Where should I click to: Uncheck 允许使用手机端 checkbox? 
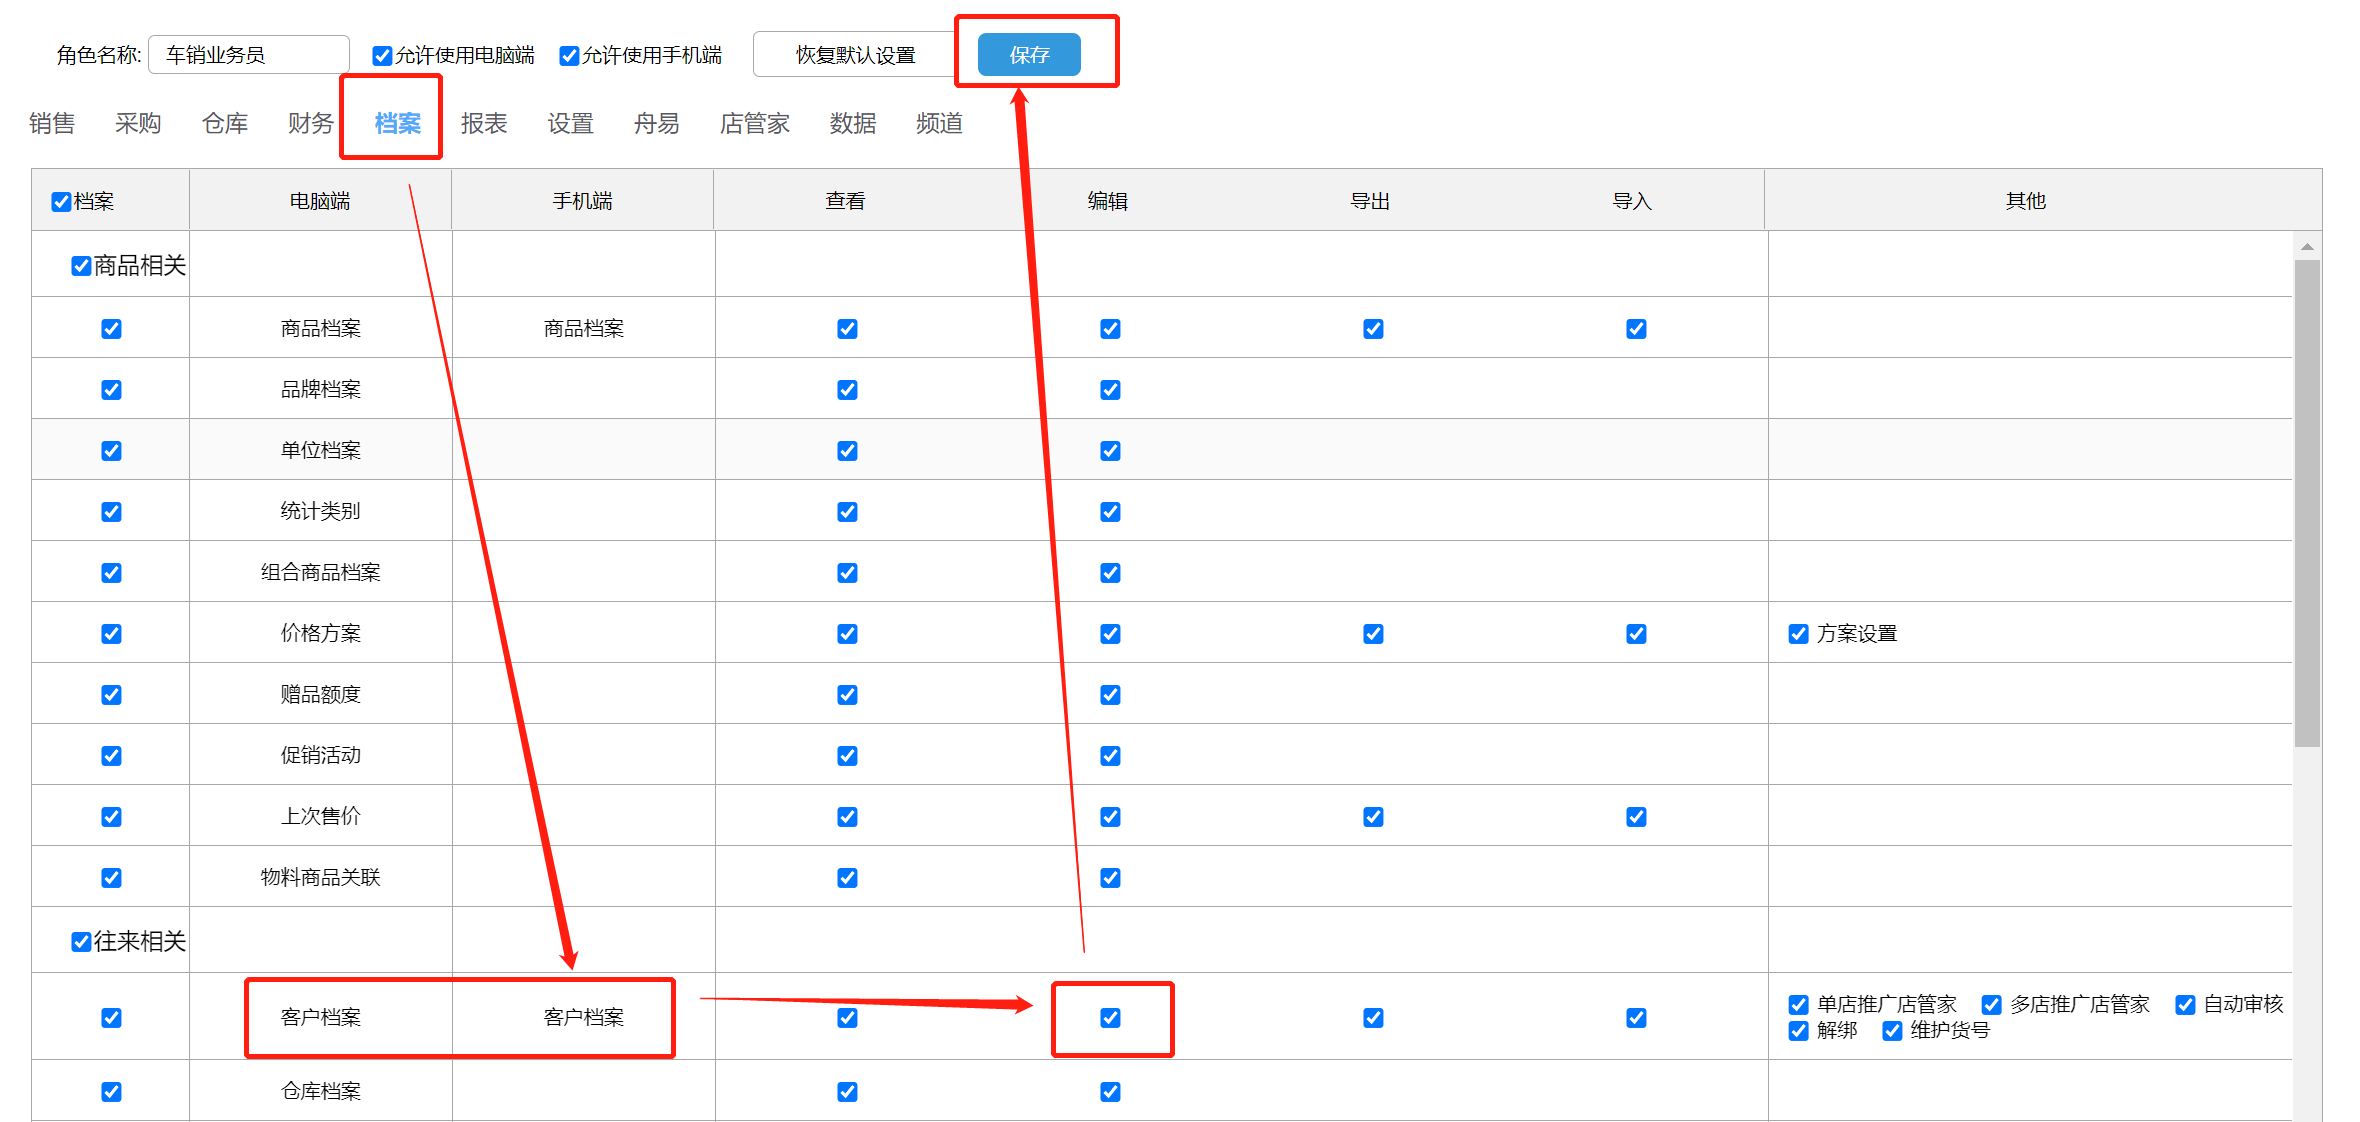[569, 56]
